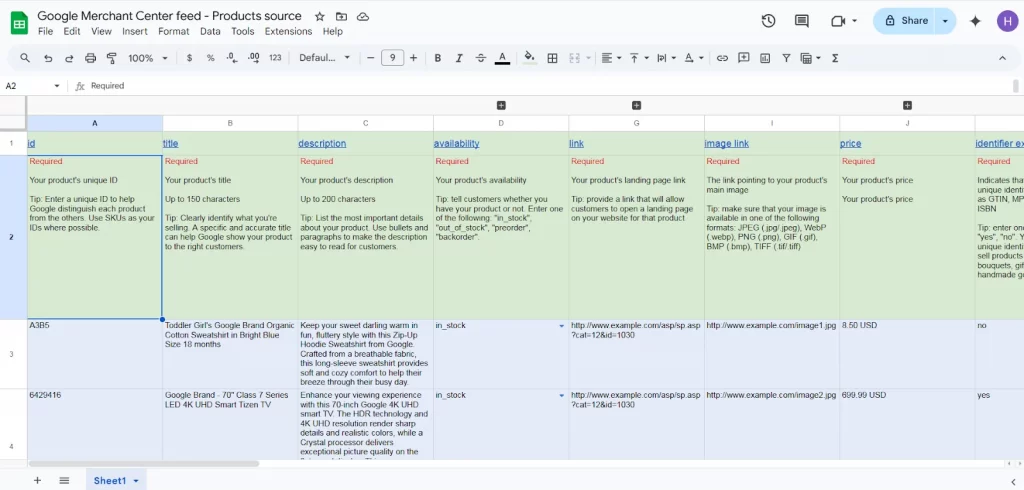Increase font size plus button
1024x490 pixels.
pos(413,58)
